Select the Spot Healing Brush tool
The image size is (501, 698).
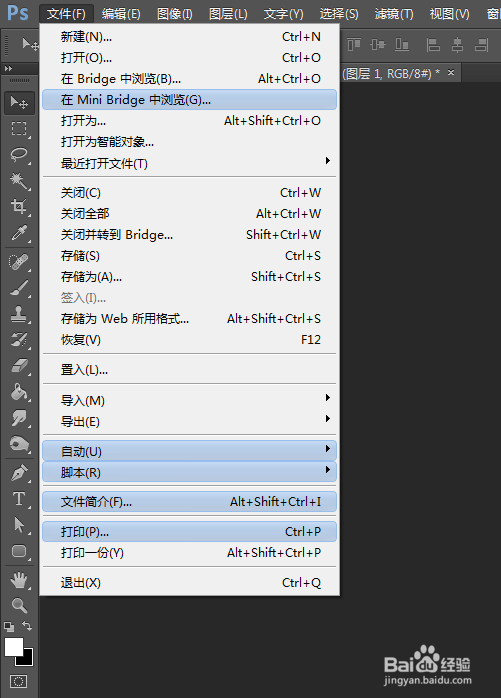pos(19,262)
